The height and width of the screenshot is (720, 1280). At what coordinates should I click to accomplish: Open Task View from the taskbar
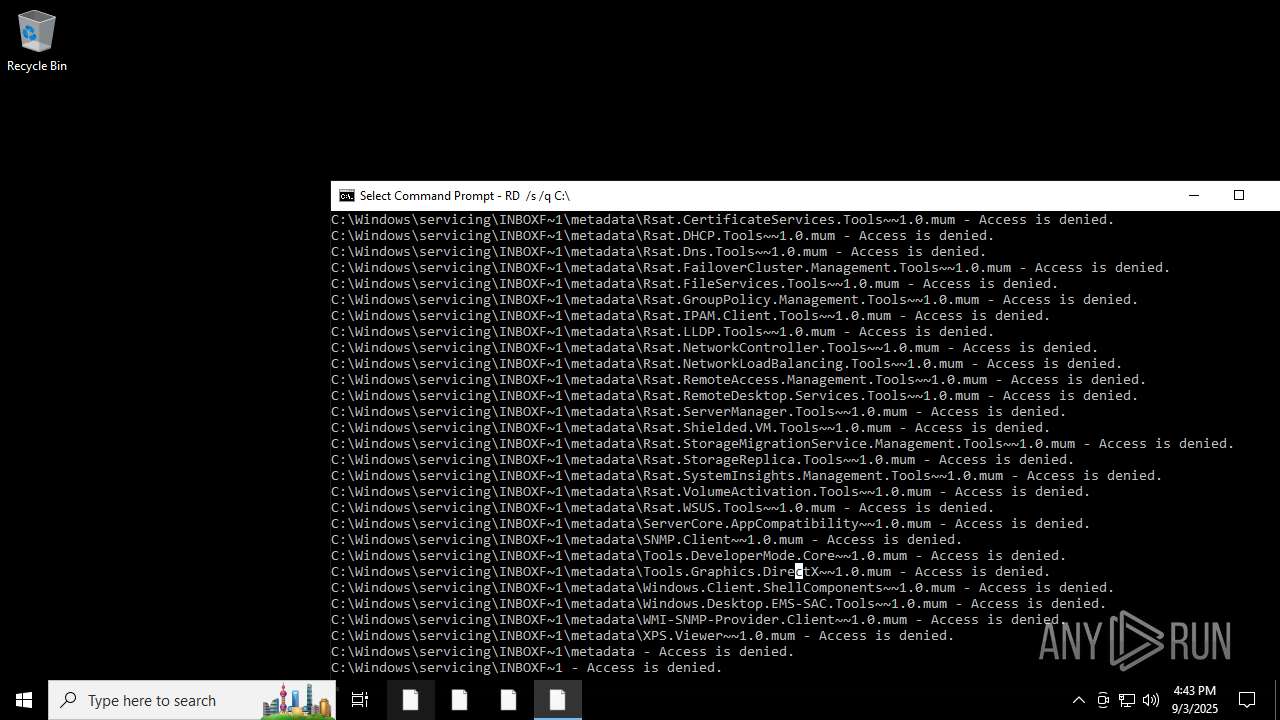(360, 700)
